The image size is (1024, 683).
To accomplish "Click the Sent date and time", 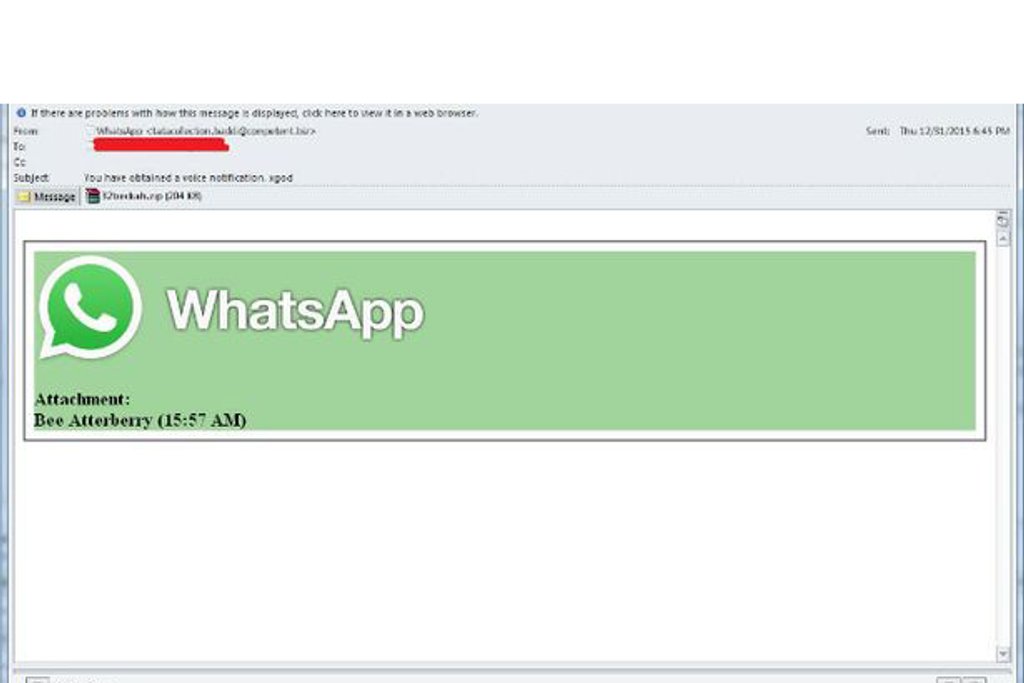I will click(954, 131).
